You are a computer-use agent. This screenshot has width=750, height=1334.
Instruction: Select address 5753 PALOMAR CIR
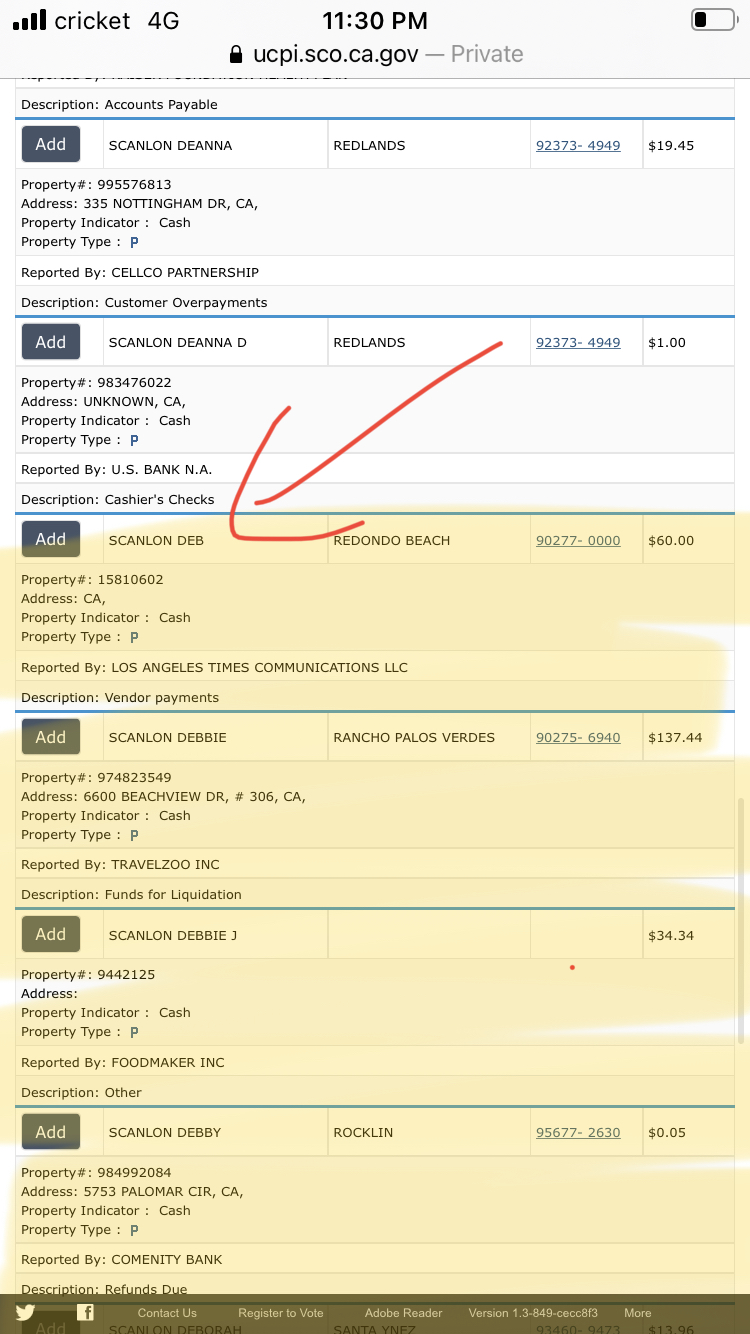pos(149,1192)
